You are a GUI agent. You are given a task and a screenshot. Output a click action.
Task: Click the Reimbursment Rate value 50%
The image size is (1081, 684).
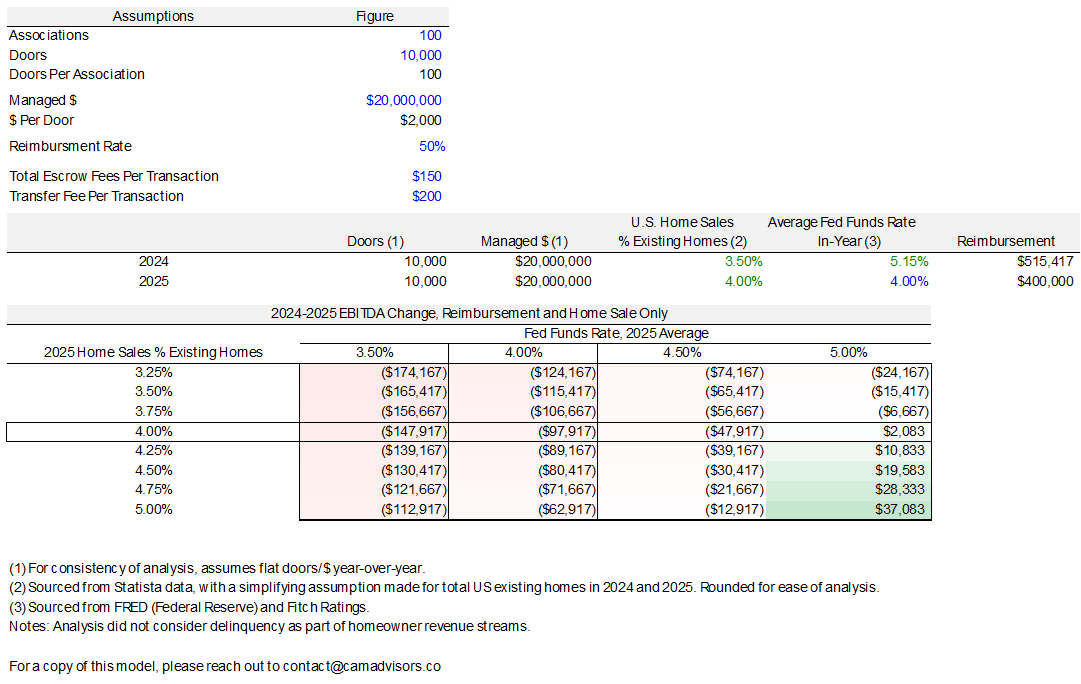432,146
